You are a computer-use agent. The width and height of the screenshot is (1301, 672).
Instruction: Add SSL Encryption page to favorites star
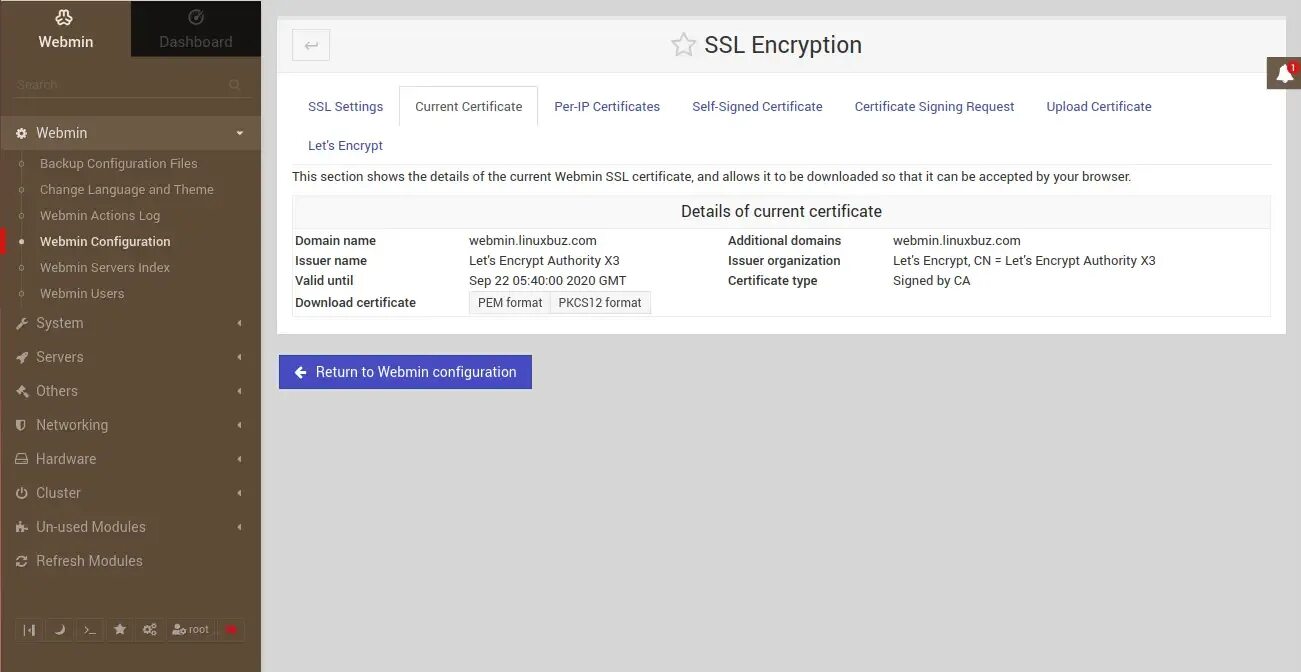click(x=683, y=45)
